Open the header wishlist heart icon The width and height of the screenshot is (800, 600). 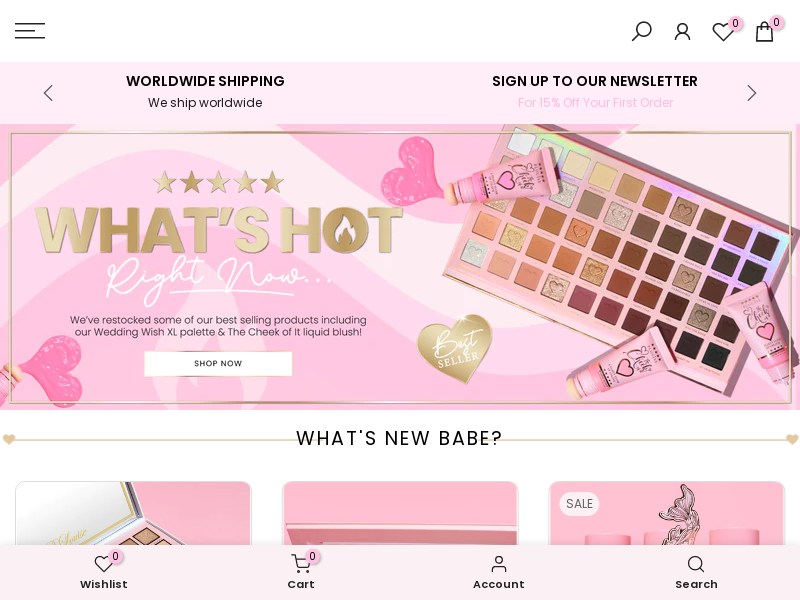pyautogui.click(x=723, y=32)
